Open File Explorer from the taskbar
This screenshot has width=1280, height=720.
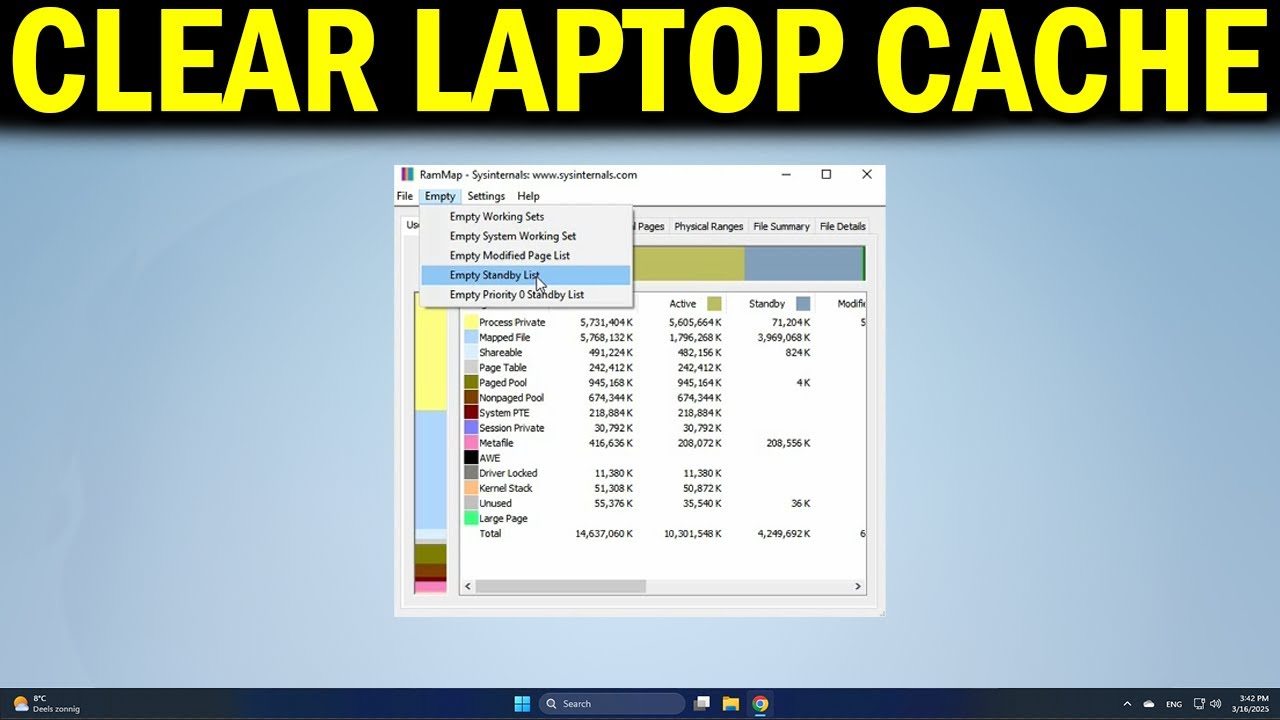(x=731, y=704)
